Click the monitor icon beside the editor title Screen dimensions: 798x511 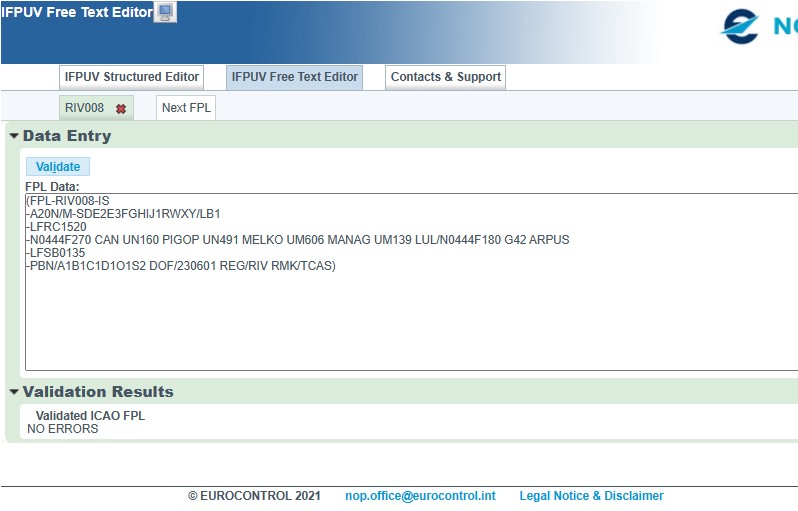[165, 12]
